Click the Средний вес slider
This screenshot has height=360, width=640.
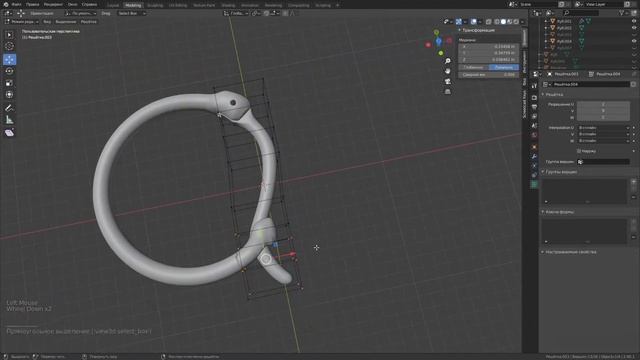489,75
